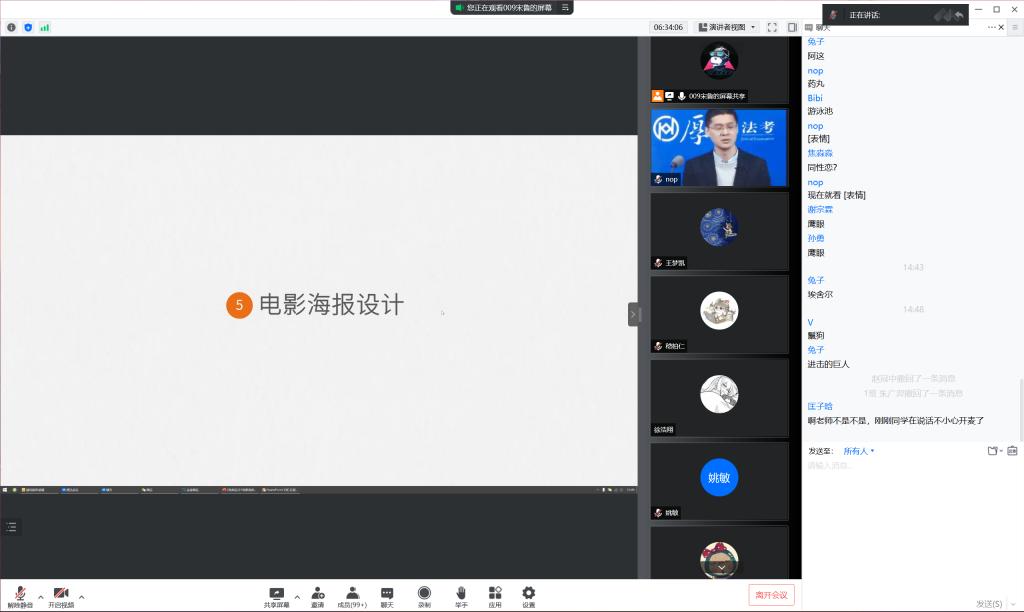The height and width of the screenshot is (612, 1024).
Task: Expand video options arrow beside camera
Action: pyautogui.click(x=82, y=597)
